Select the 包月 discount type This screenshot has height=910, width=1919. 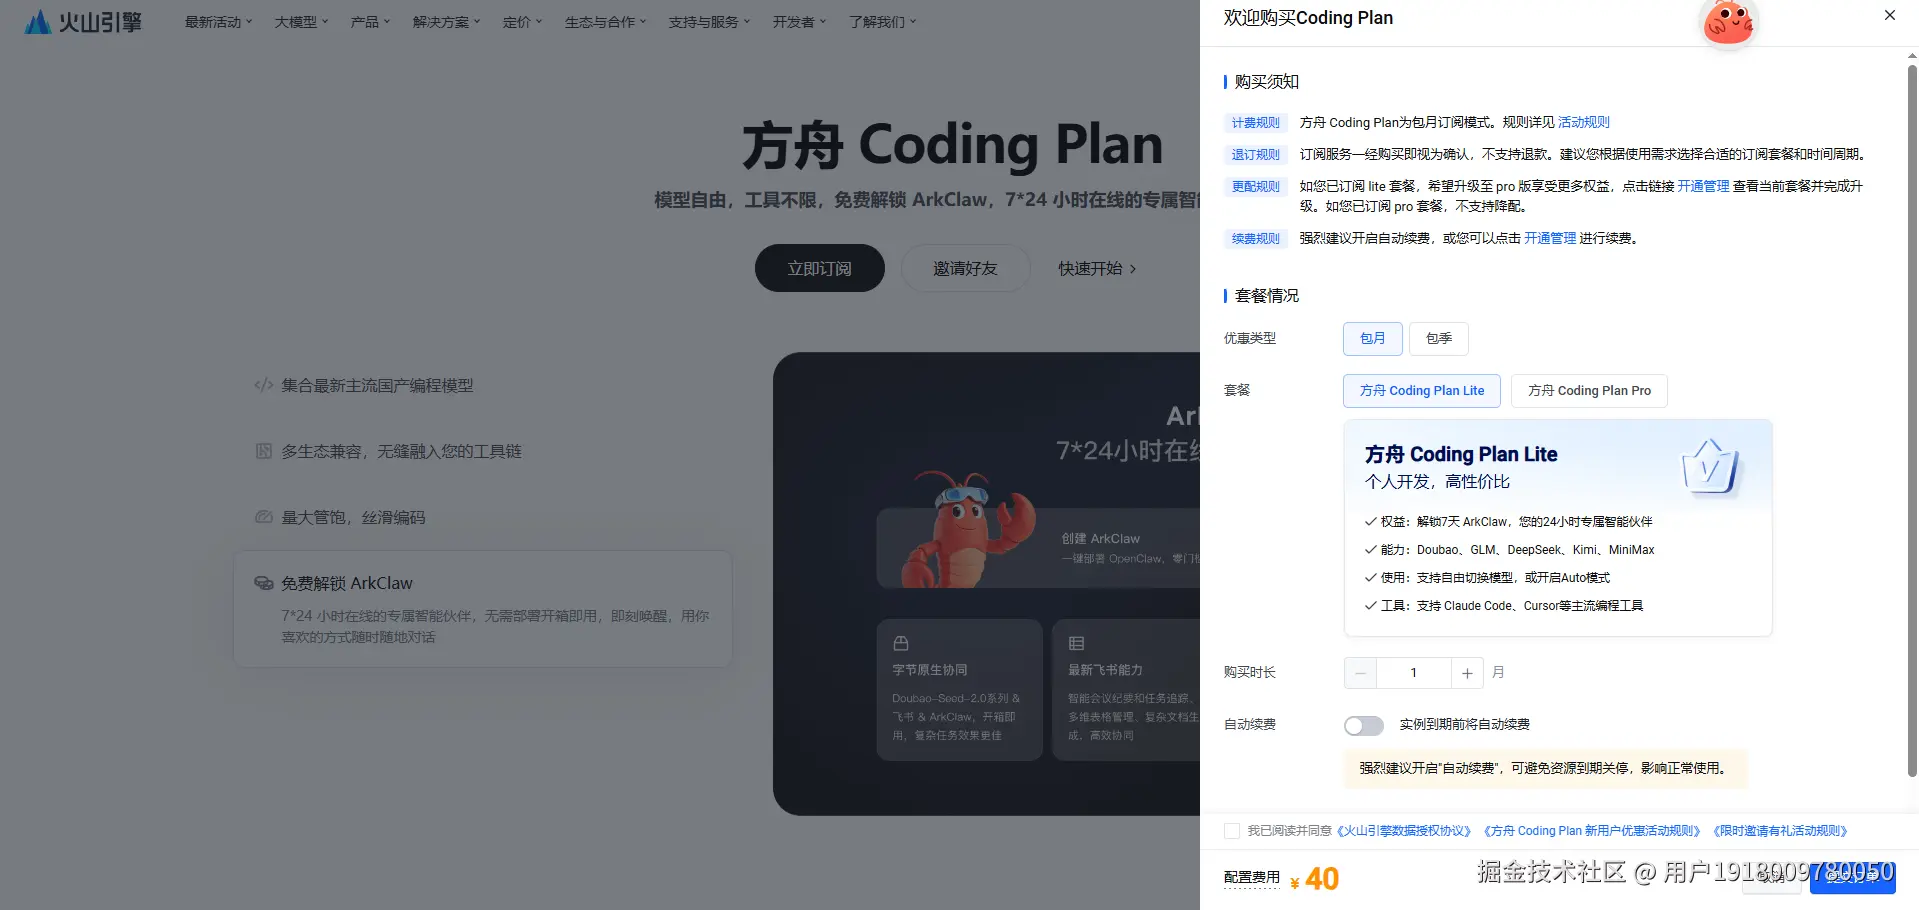pyautogui.click(x=1372, y=339)
